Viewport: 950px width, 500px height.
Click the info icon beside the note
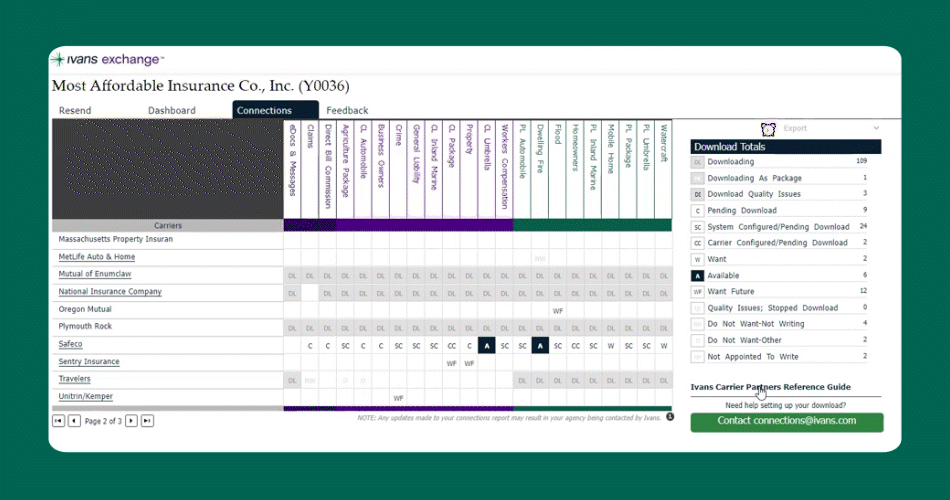click(669, 417)
